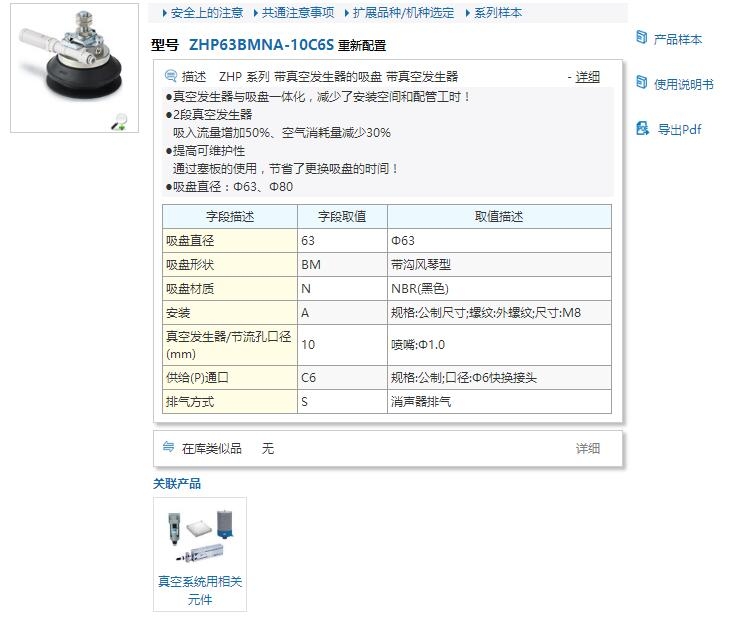Open the 真空系统用相关元件 link
Image resolution: width=746 pixels, height=638 pixels.
200,590
